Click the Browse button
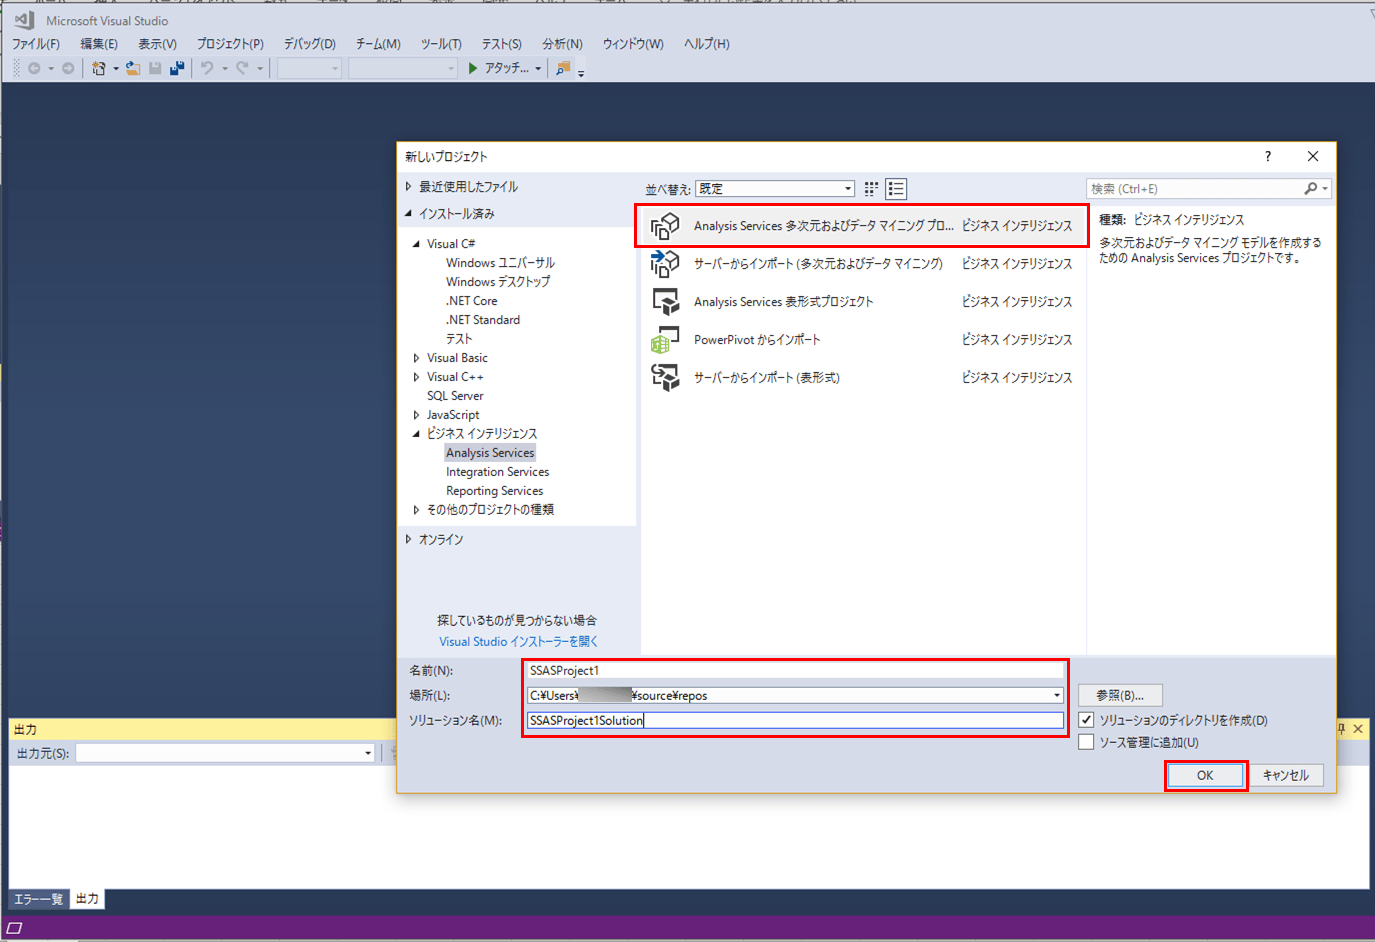 (1120, 695)
